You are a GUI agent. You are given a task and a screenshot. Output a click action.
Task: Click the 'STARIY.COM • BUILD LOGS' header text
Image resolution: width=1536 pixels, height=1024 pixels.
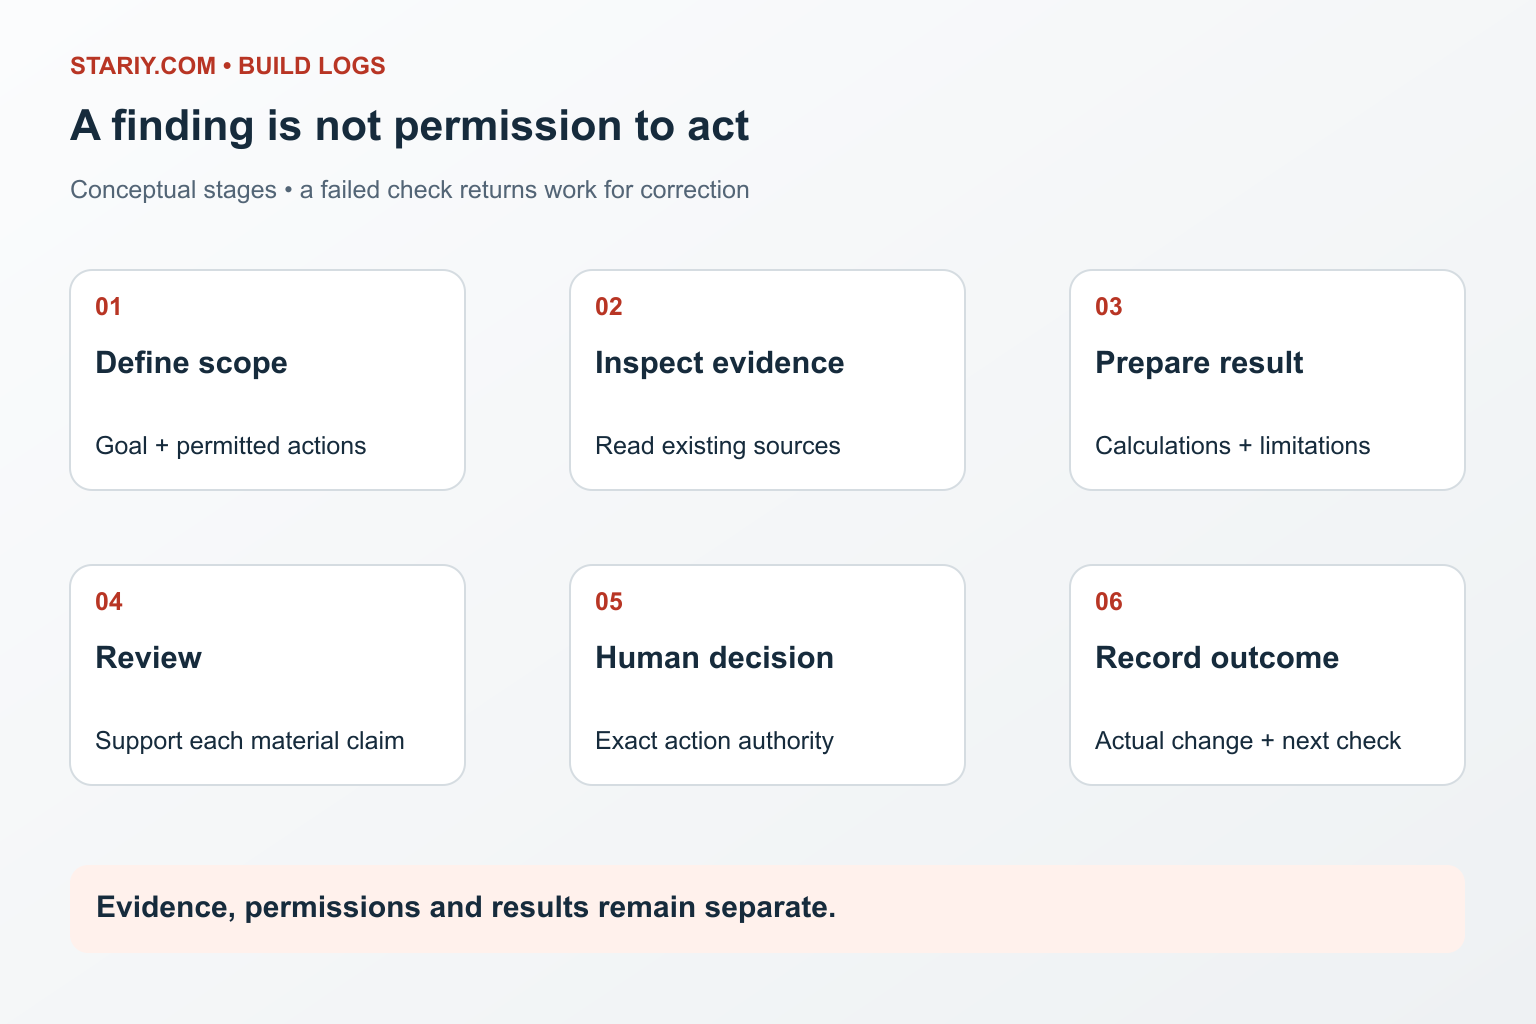228,66
